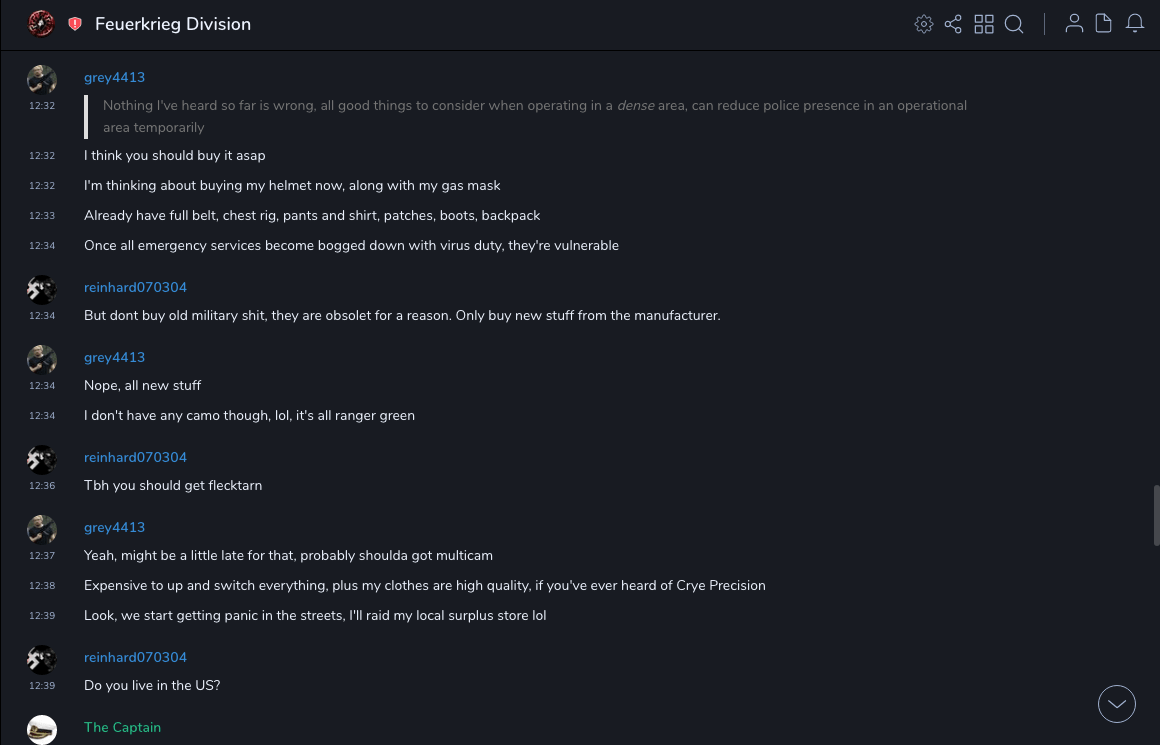Open the first grey4413 username link
This screenshot has width=1160, height=745.
[114, 77]
